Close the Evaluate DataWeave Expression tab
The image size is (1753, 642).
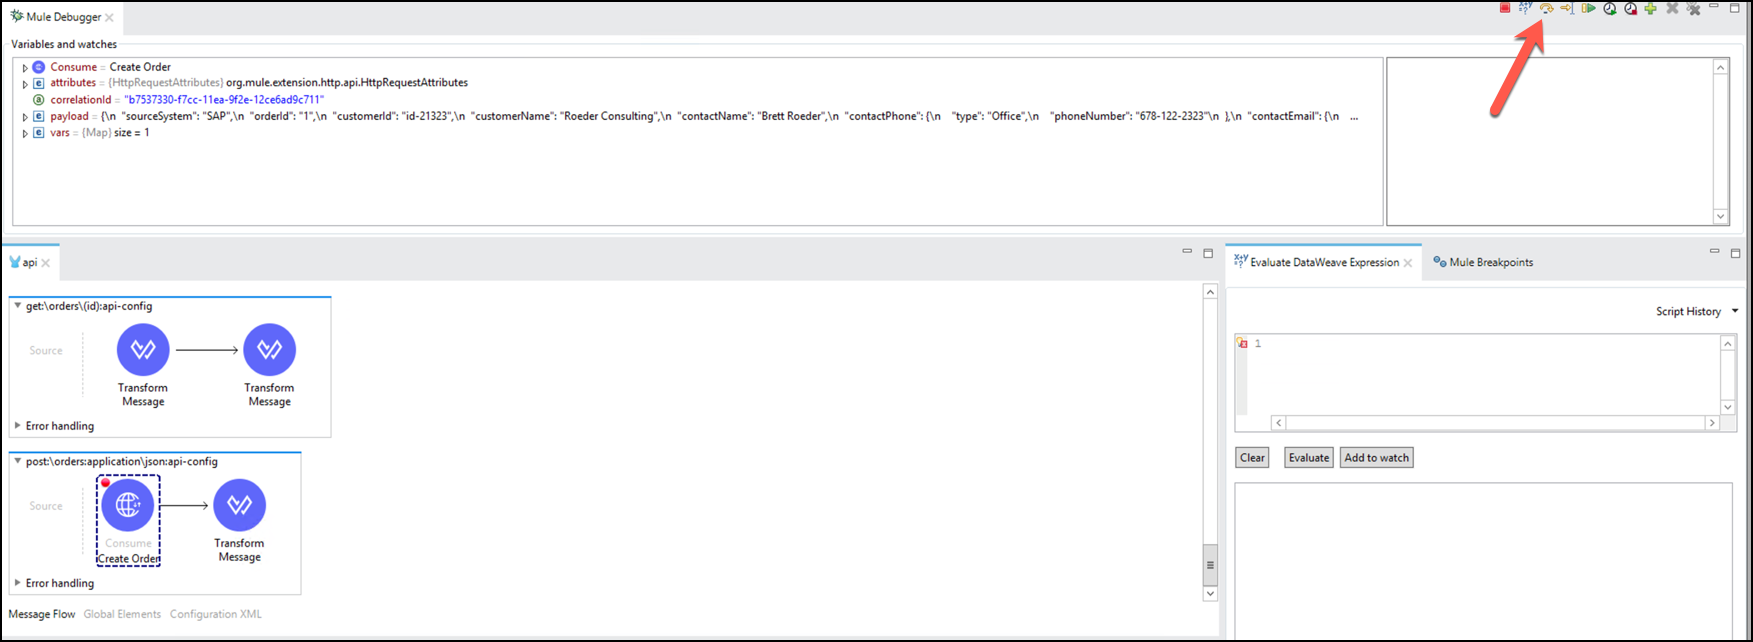pos(1408,263)
